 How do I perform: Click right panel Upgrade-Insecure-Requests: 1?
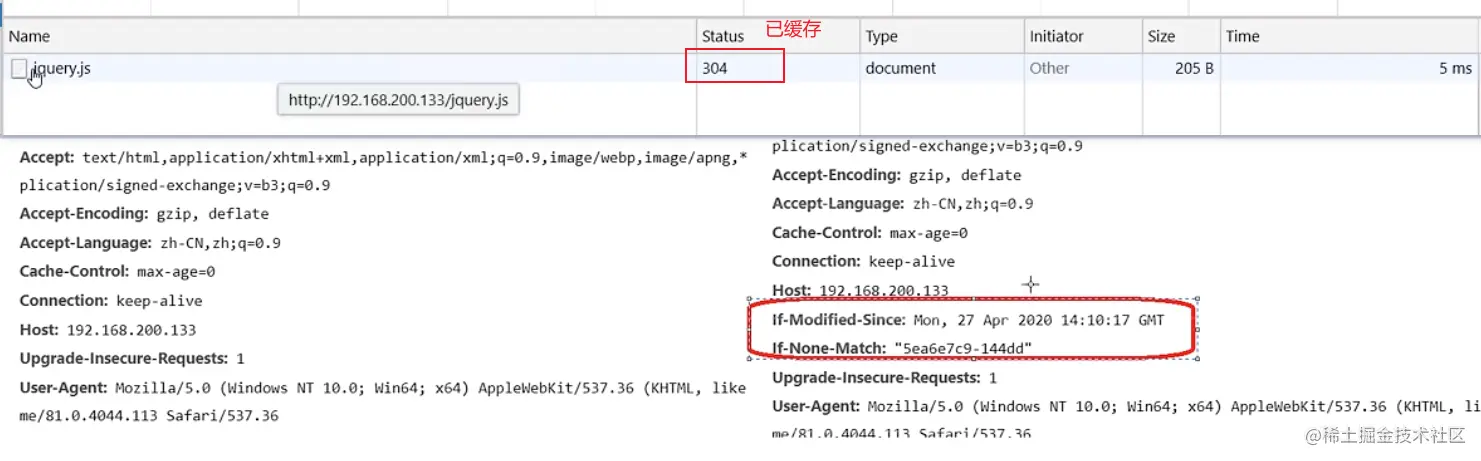click(885, 378)
